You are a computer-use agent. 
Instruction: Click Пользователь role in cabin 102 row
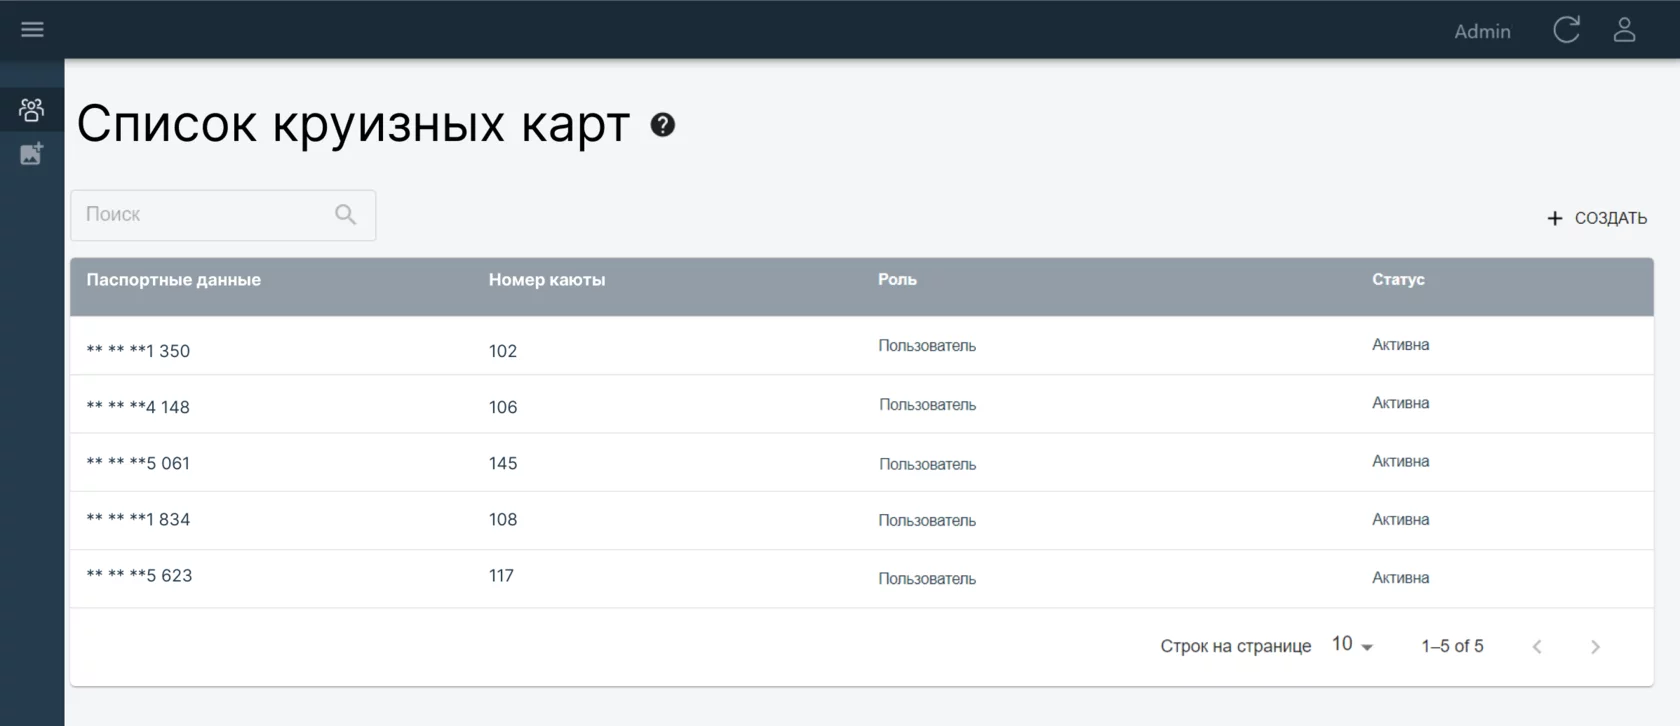point(927,346)
